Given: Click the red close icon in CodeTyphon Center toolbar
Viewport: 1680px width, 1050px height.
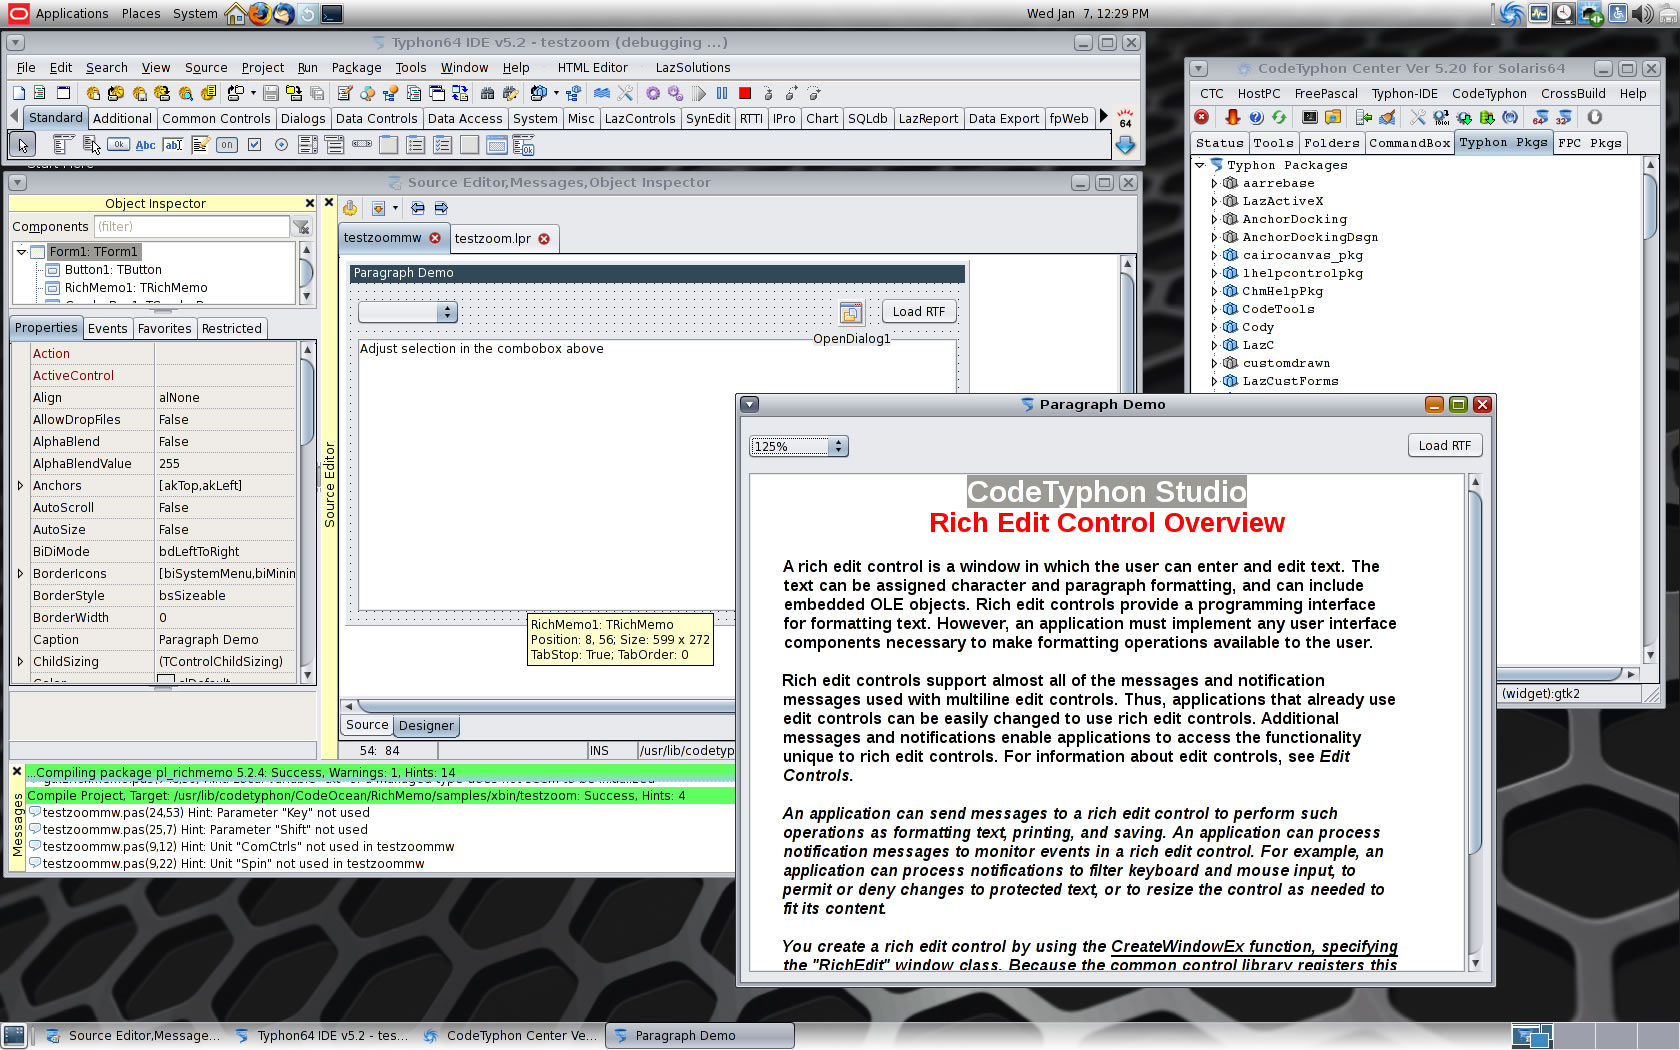Looking at the screenshot, I should coord(1201,117).
